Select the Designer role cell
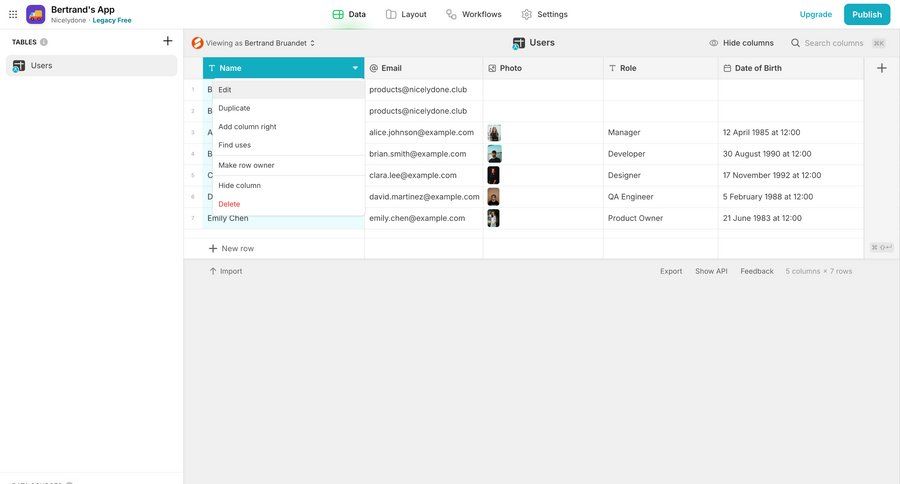 click(661, 175)
